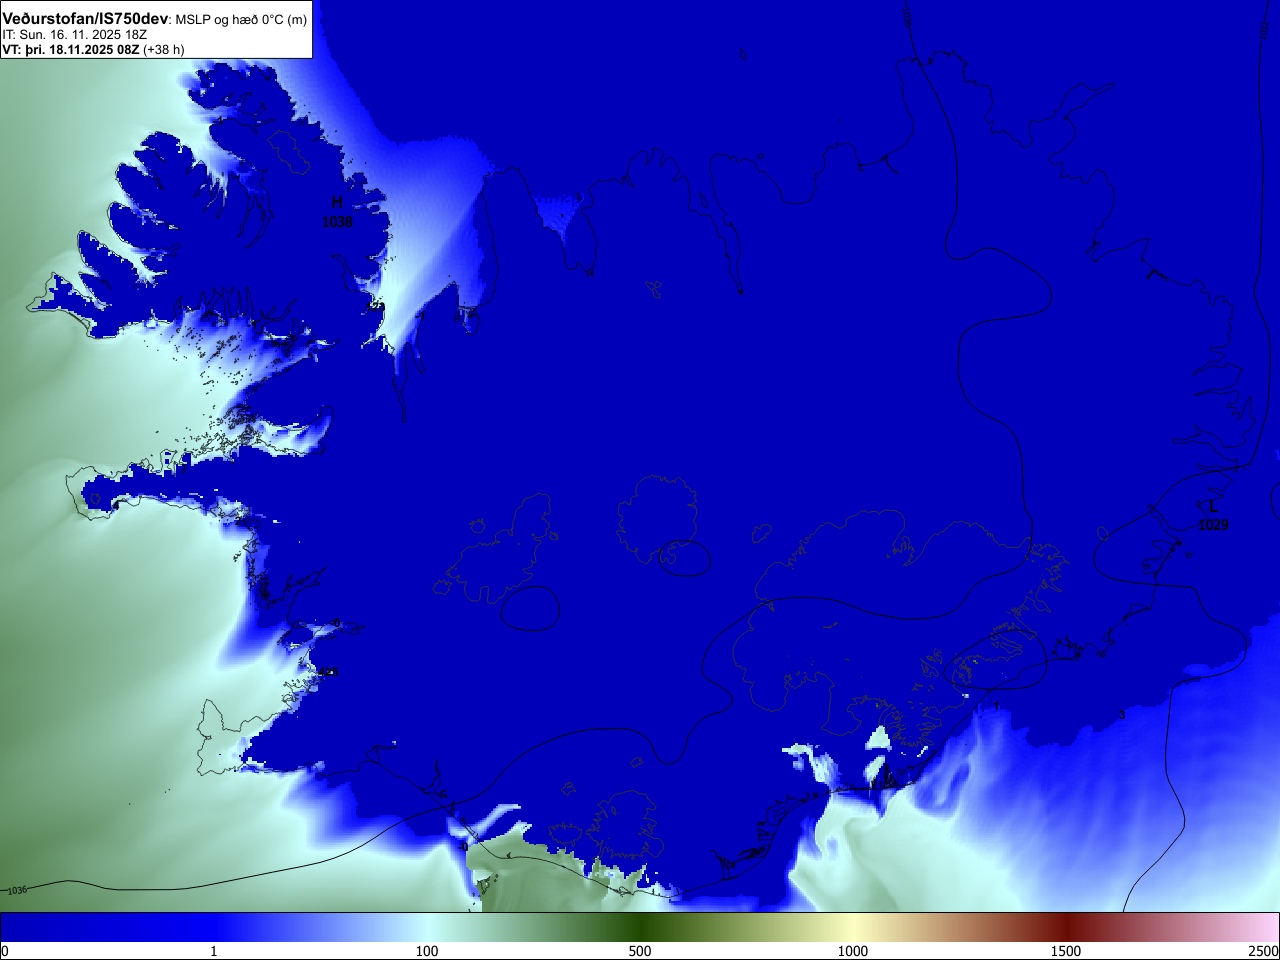Click the 1038 pressure value

(x=337, y=221)
